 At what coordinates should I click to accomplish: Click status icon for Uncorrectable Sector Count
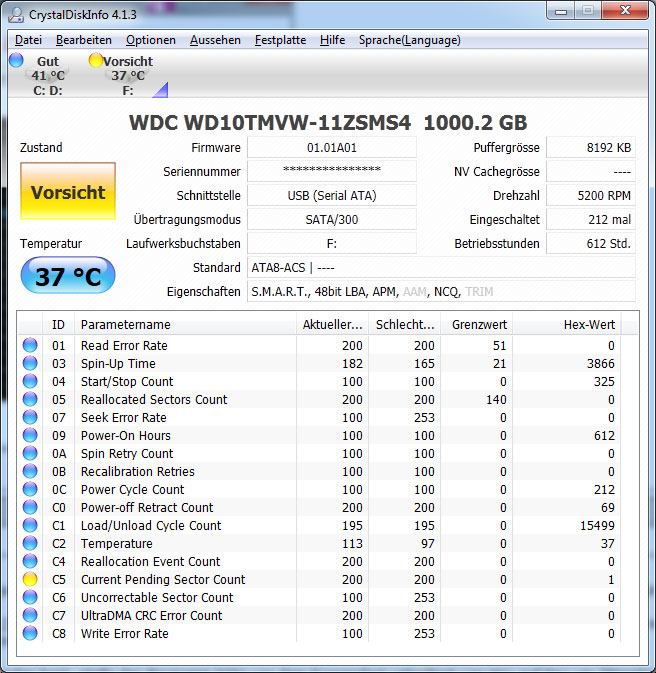30,597
